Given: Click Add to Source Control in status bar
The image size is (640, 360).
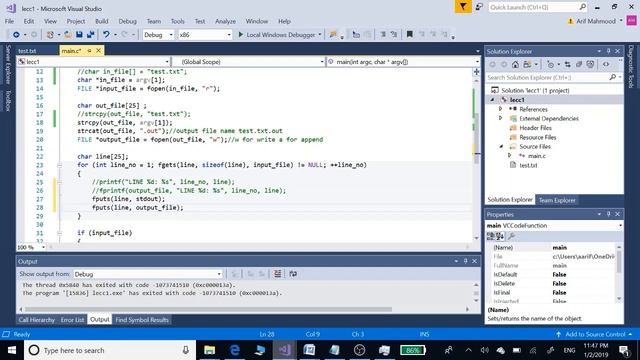Looking at the screenshot, I should [x=596, y=334].
